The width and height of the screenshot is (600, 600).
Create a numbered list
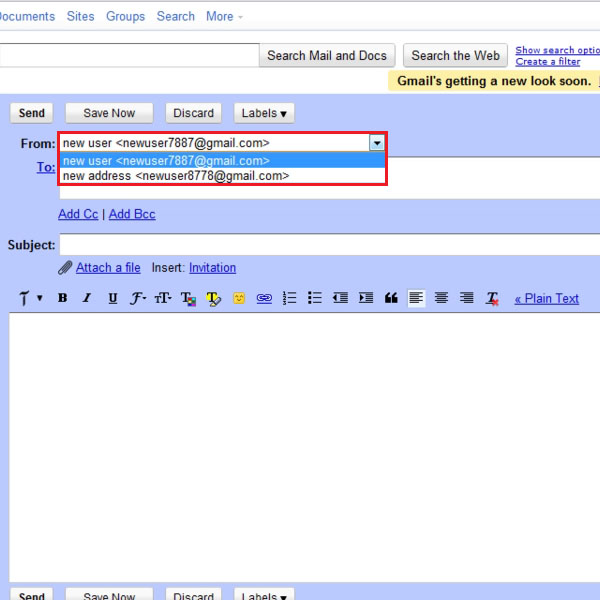click(x=290, y=298)
